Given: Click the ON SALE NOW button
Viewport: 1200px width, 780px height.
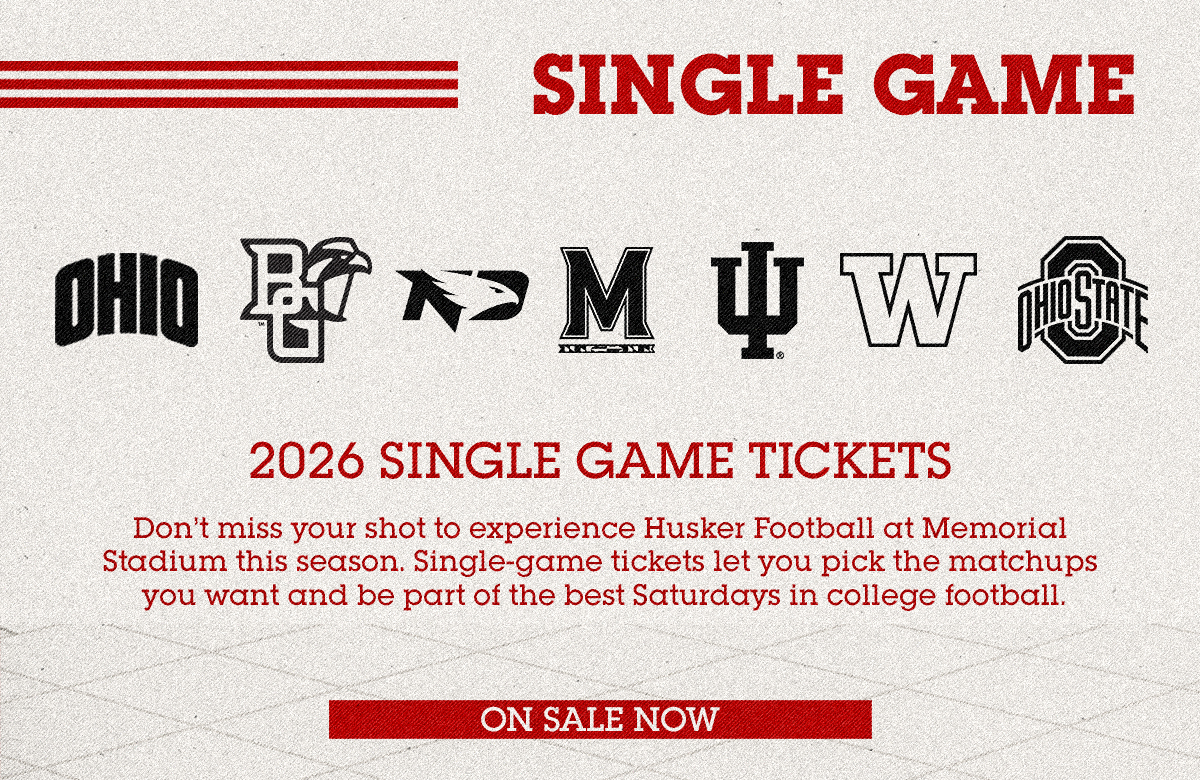Looking at the screenshot, I should point(600,719).
